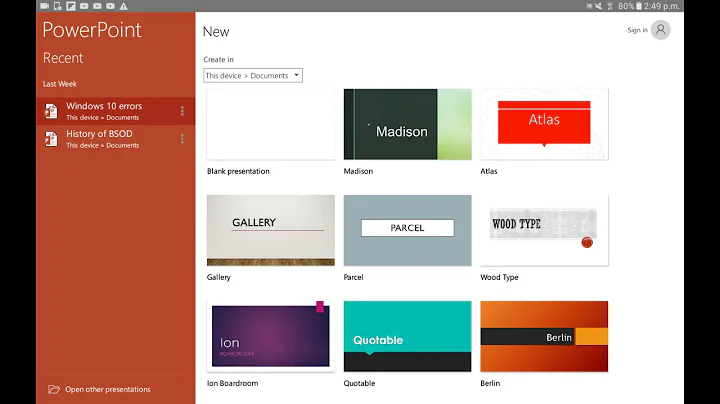The width and height of the screenshot is (720, 404).
Task: Open the account profile avatar icon
Action: click(x=660, y=30)
